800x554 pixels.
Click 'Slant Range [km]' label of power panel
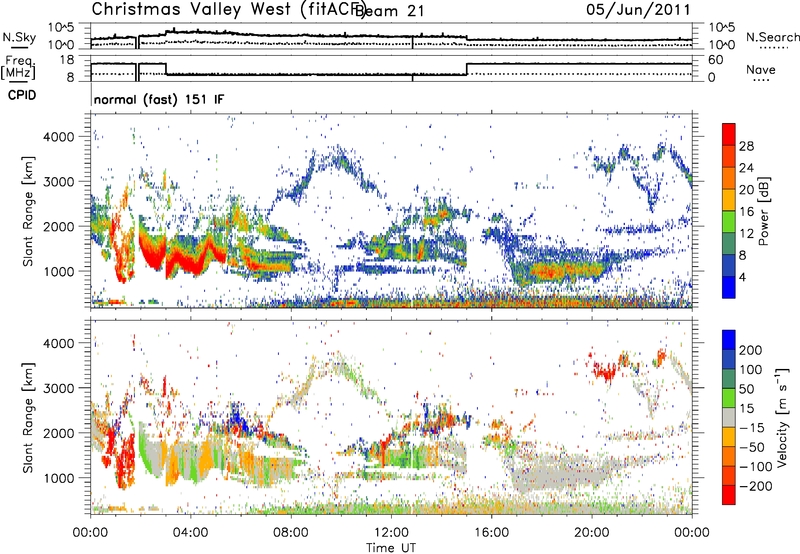click(x=28, y=211)
